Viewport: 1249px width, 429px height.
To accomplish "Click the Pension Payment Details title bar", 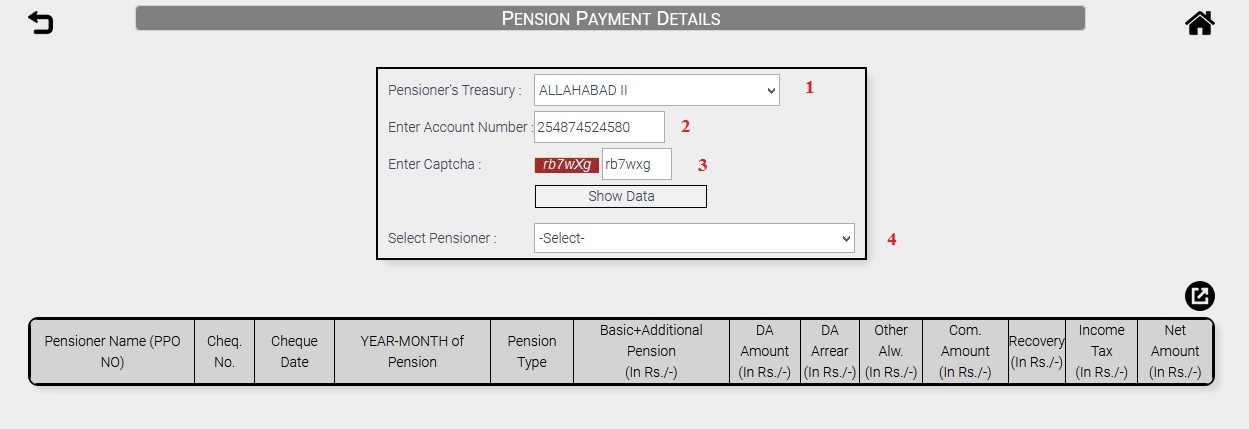I will click(x=610, y=18).
